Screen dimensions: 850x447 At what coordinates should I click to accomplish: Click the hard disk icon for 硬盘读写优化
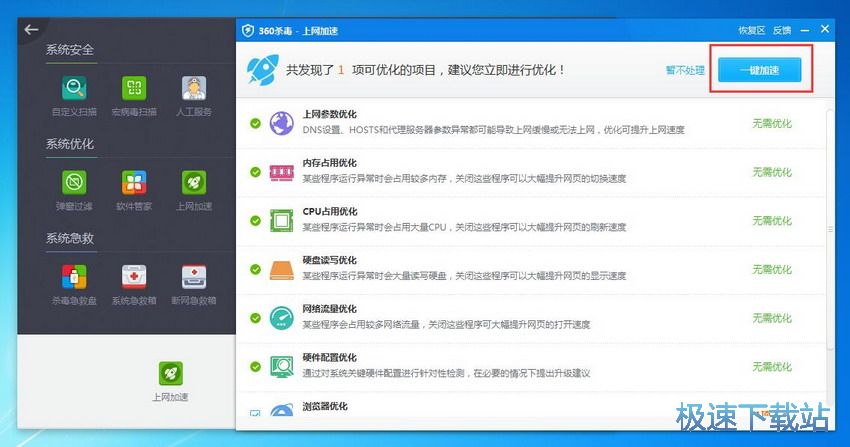click(x=282, y=270)
